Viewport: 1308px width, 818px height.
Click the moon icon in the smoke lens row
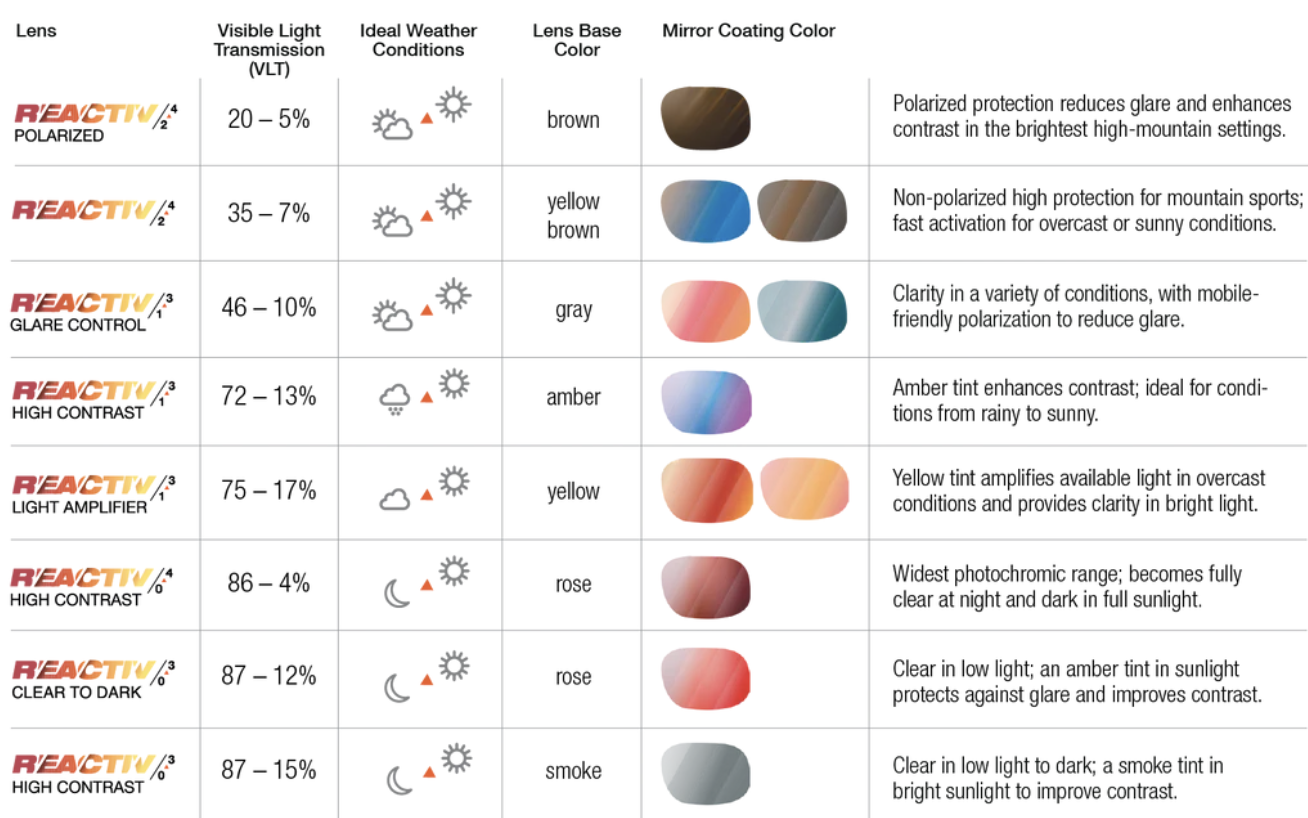pyautogui.click(x=397, y=779)
